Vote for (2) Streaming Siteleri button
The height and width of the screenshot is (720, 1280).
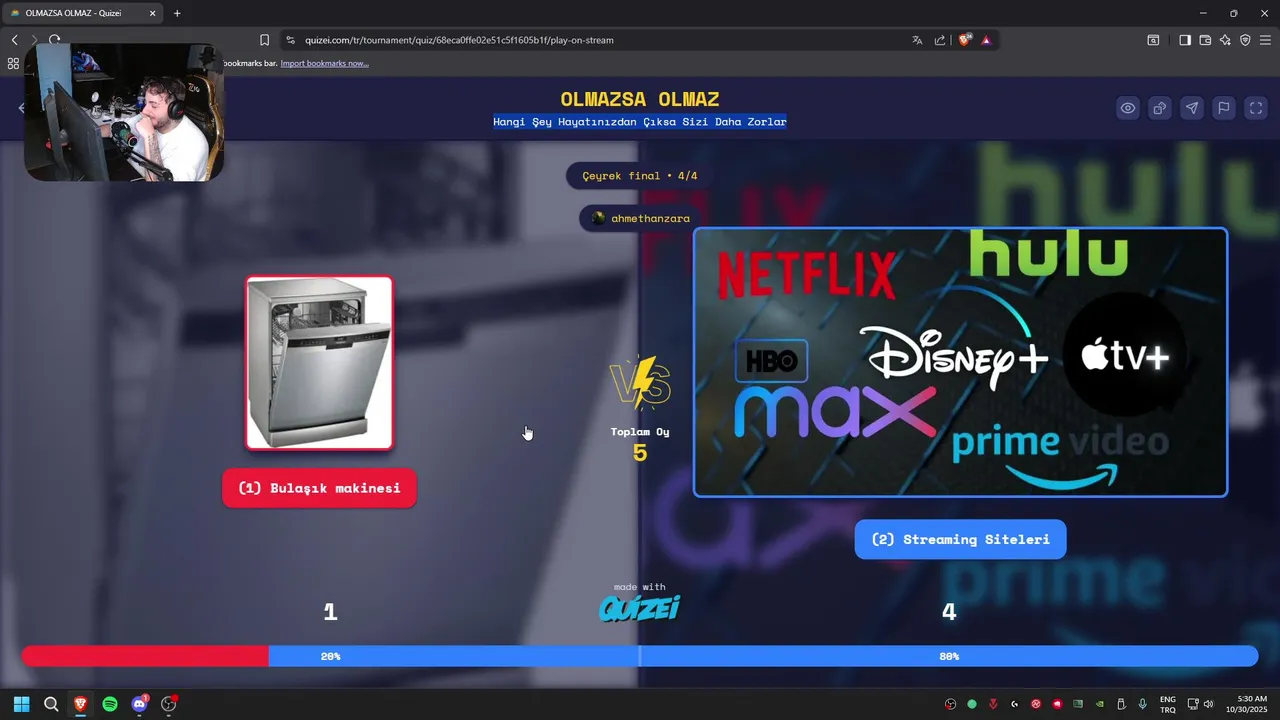pos(960,539)
